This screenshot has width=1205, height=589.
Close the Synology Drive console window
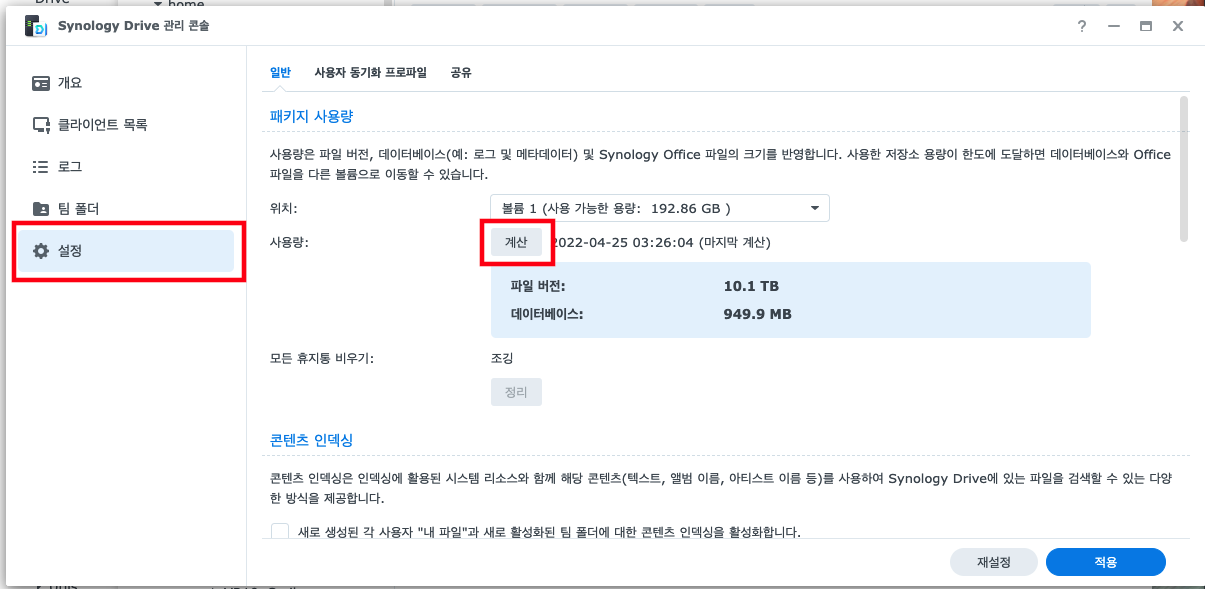(x=1178, y=27)
